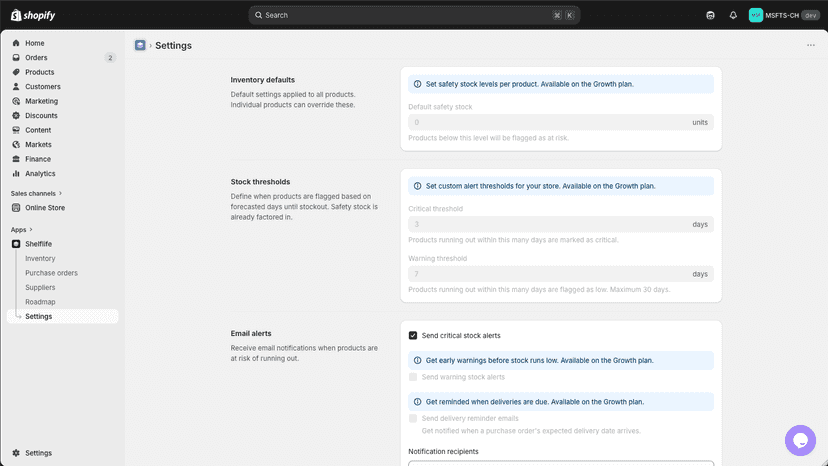
Task: Click the Finance label
Action: [38, 159]
